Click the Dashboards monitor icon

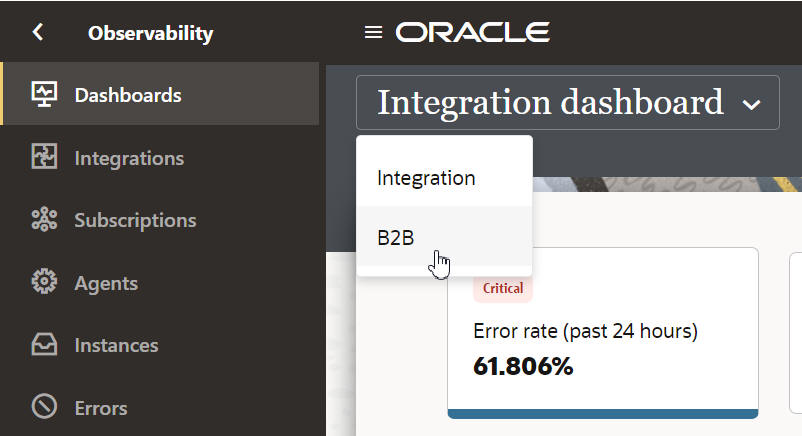44,95
